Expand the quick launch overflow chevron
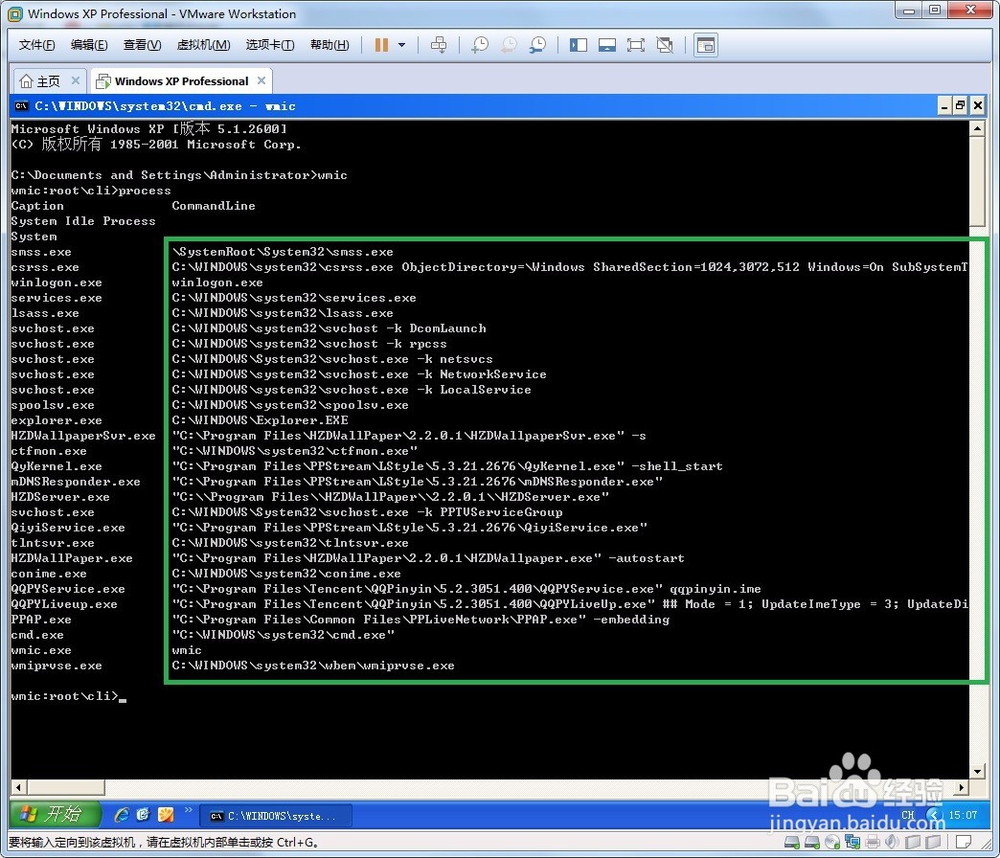Image resolution: width=1000 pixels, height=858 pixels. (x=188, y=810)
